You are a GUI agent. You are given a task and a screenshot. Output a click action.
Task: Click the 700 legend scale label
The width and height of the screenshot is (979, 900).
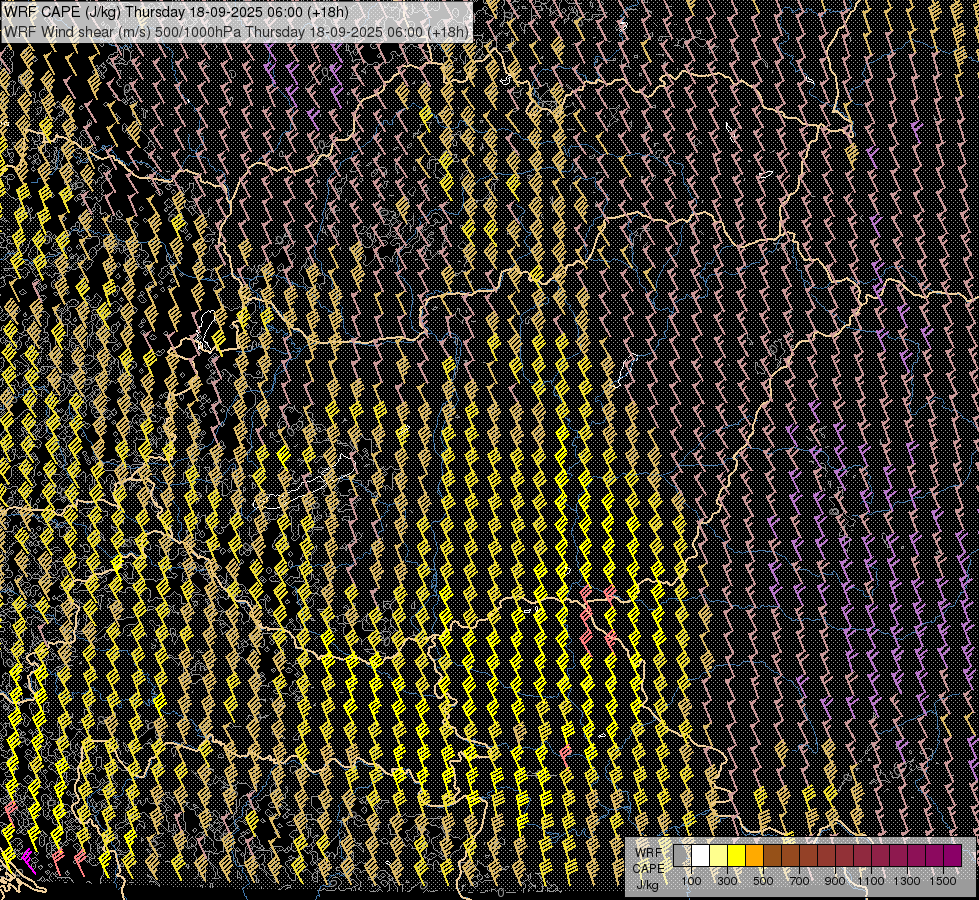pos(800,881)
